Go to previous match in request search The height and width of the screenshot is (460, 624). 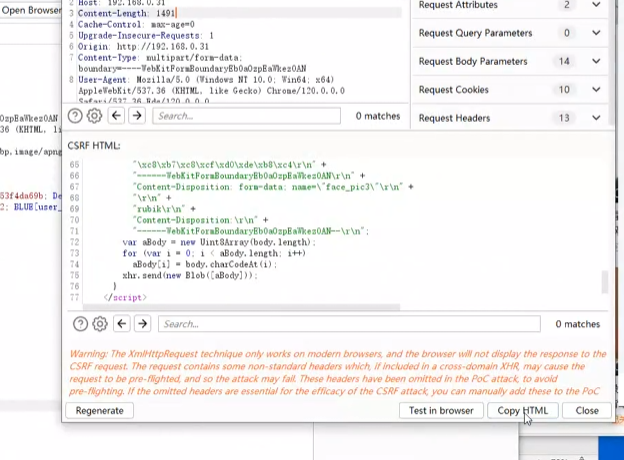(116, 116)
